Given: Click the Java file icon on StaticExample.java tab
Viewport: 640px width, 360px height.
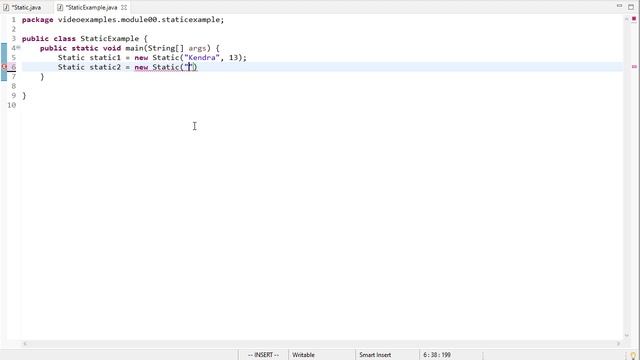Looking at the screenshot, I should coord(60,7).
